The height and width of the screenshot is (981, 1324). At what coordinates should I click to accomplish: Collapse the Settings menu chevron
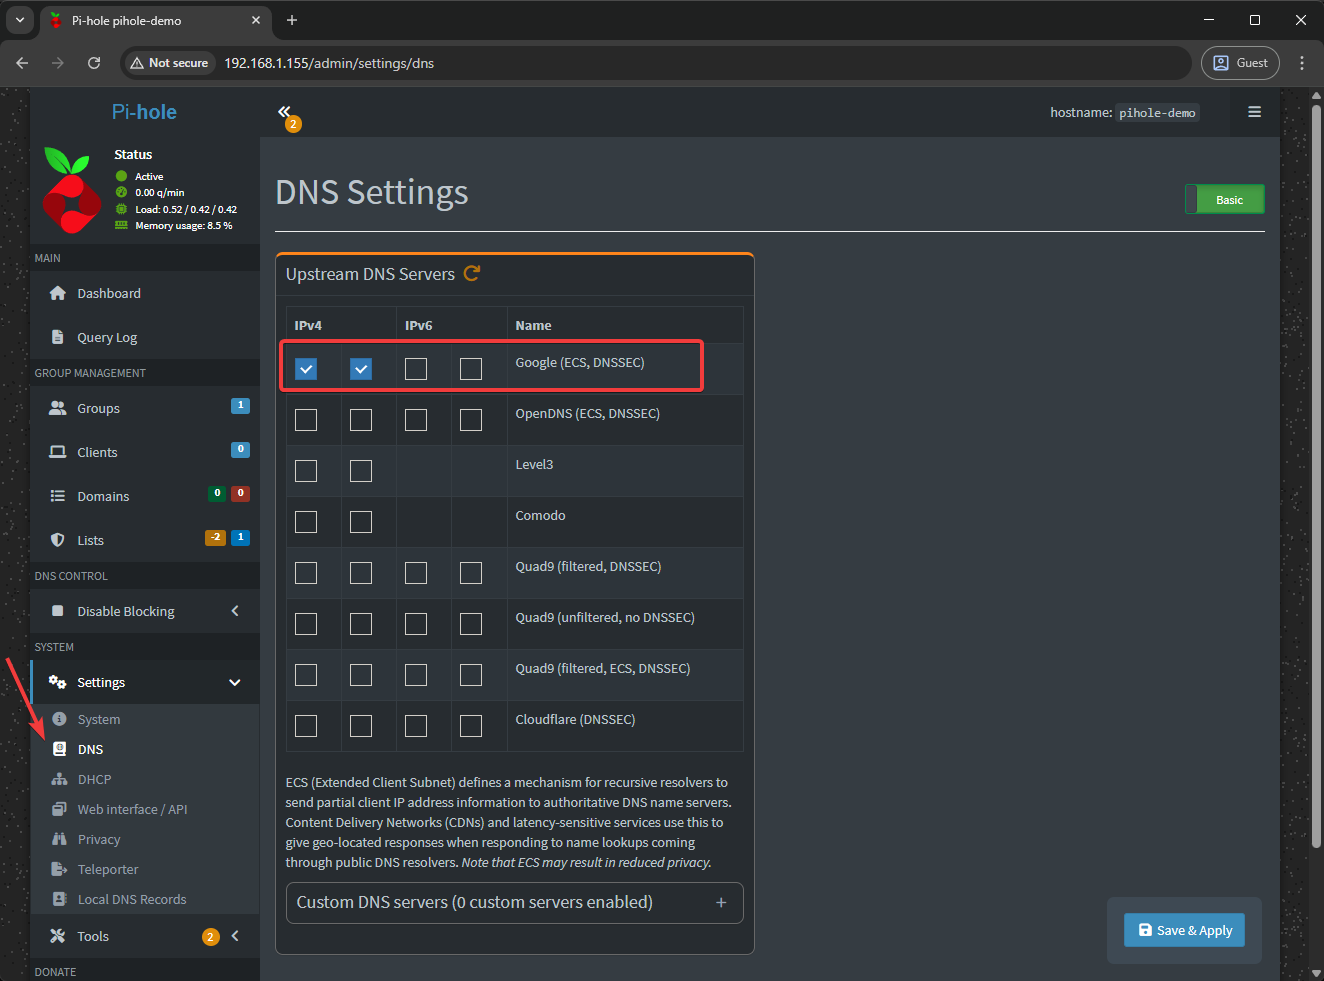click(x=235, y=682)
